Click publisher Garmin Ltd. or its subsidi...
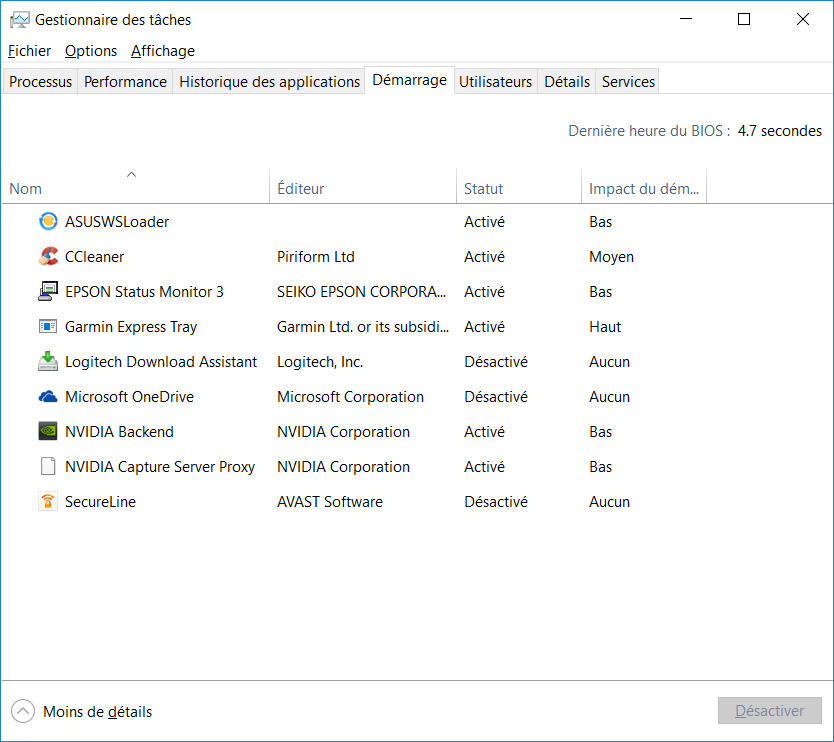The image size is (834, 742). tap(363, 327)
